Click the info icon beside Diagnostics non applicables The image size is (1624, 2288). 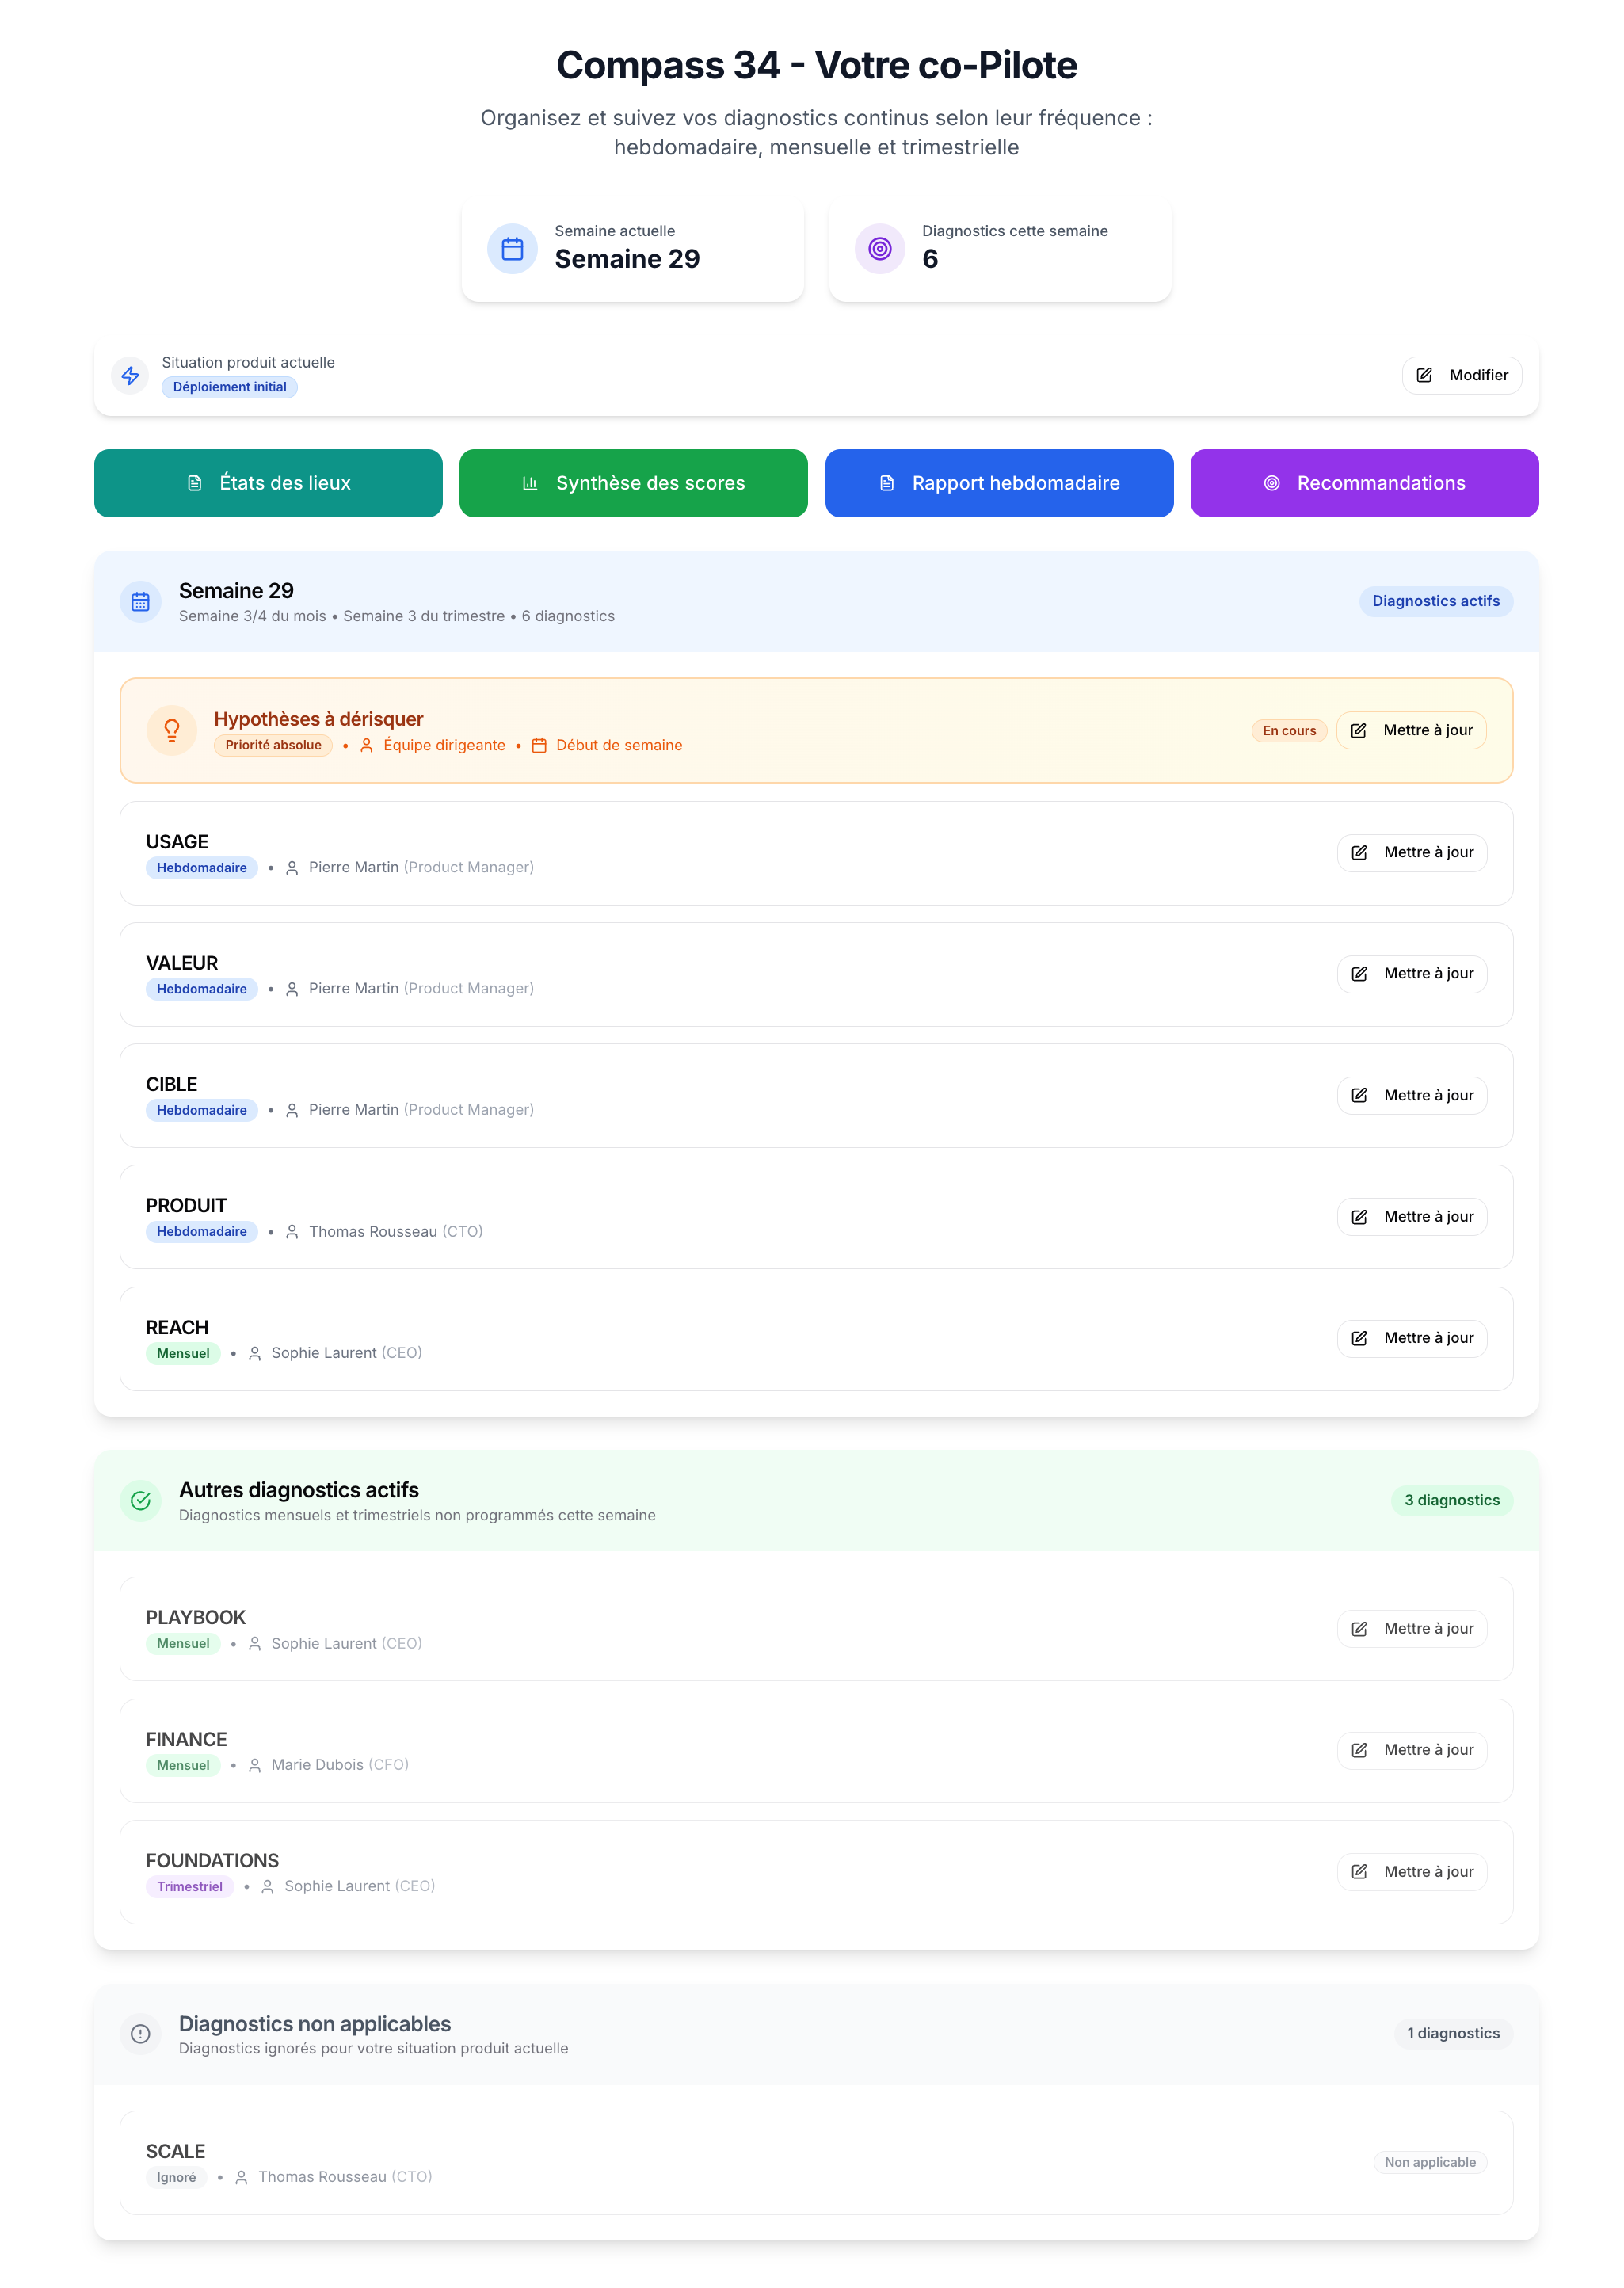(140, 2035)
